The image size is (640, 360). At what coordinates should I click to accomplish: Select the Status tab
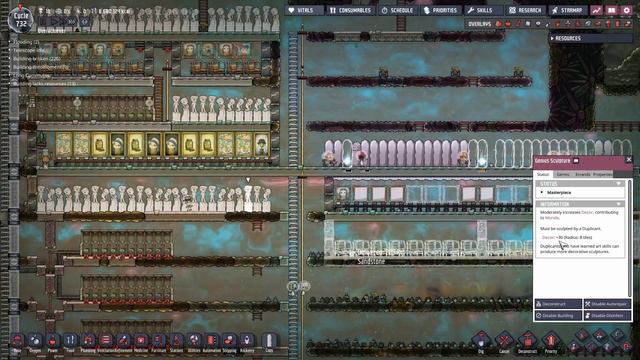click(543, 174)
